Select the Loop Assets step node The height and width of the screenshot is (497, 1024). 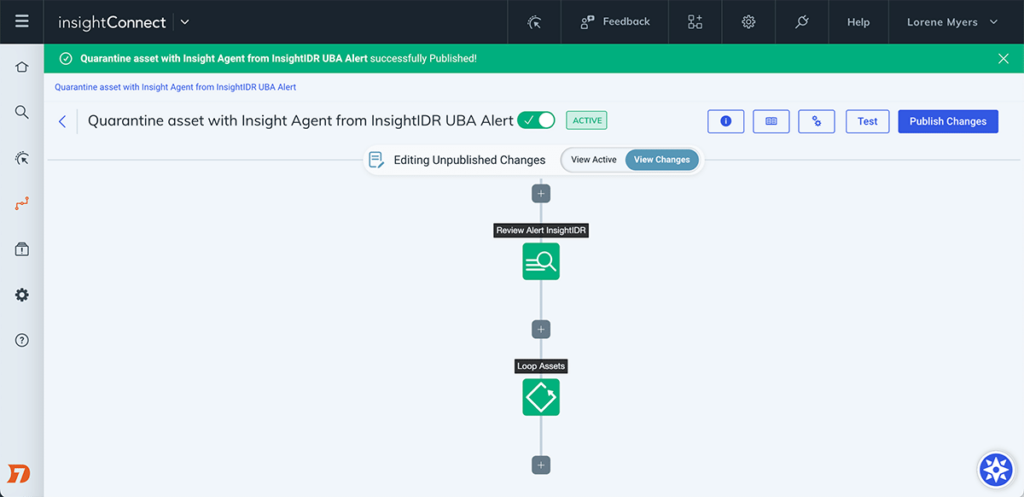pos(541,397)
